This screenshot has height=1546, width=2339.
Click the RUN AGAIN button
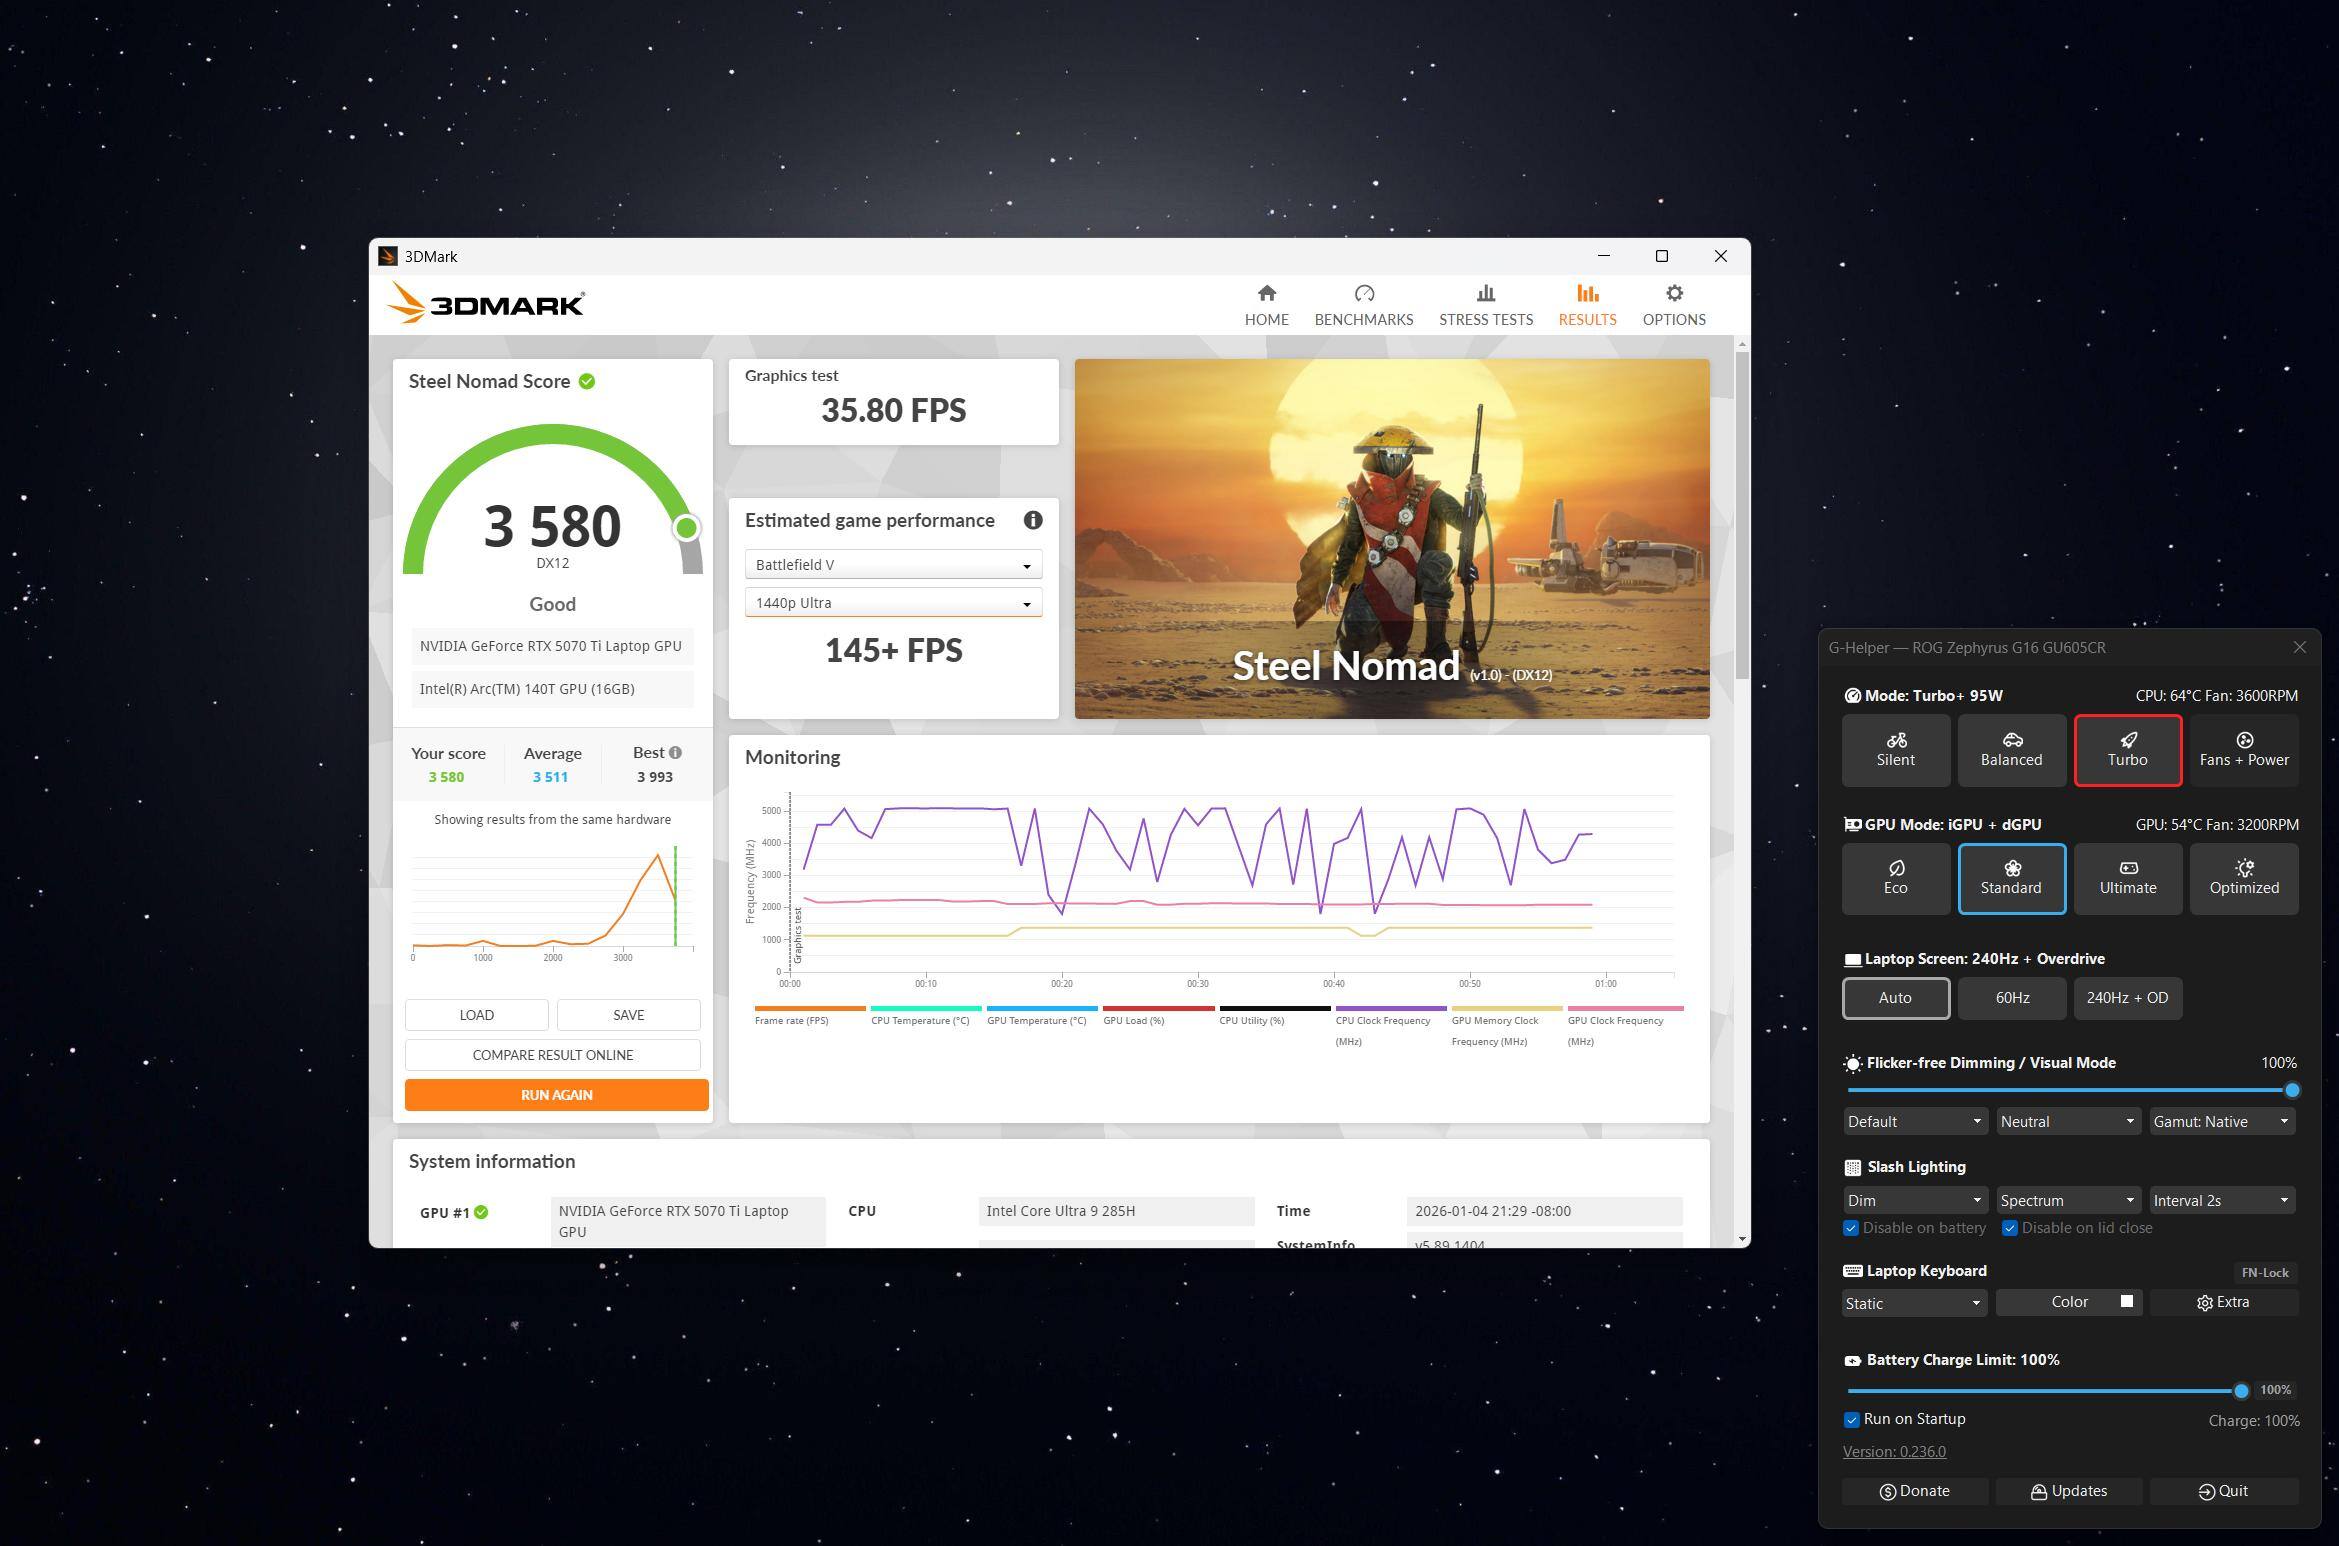556,1095
